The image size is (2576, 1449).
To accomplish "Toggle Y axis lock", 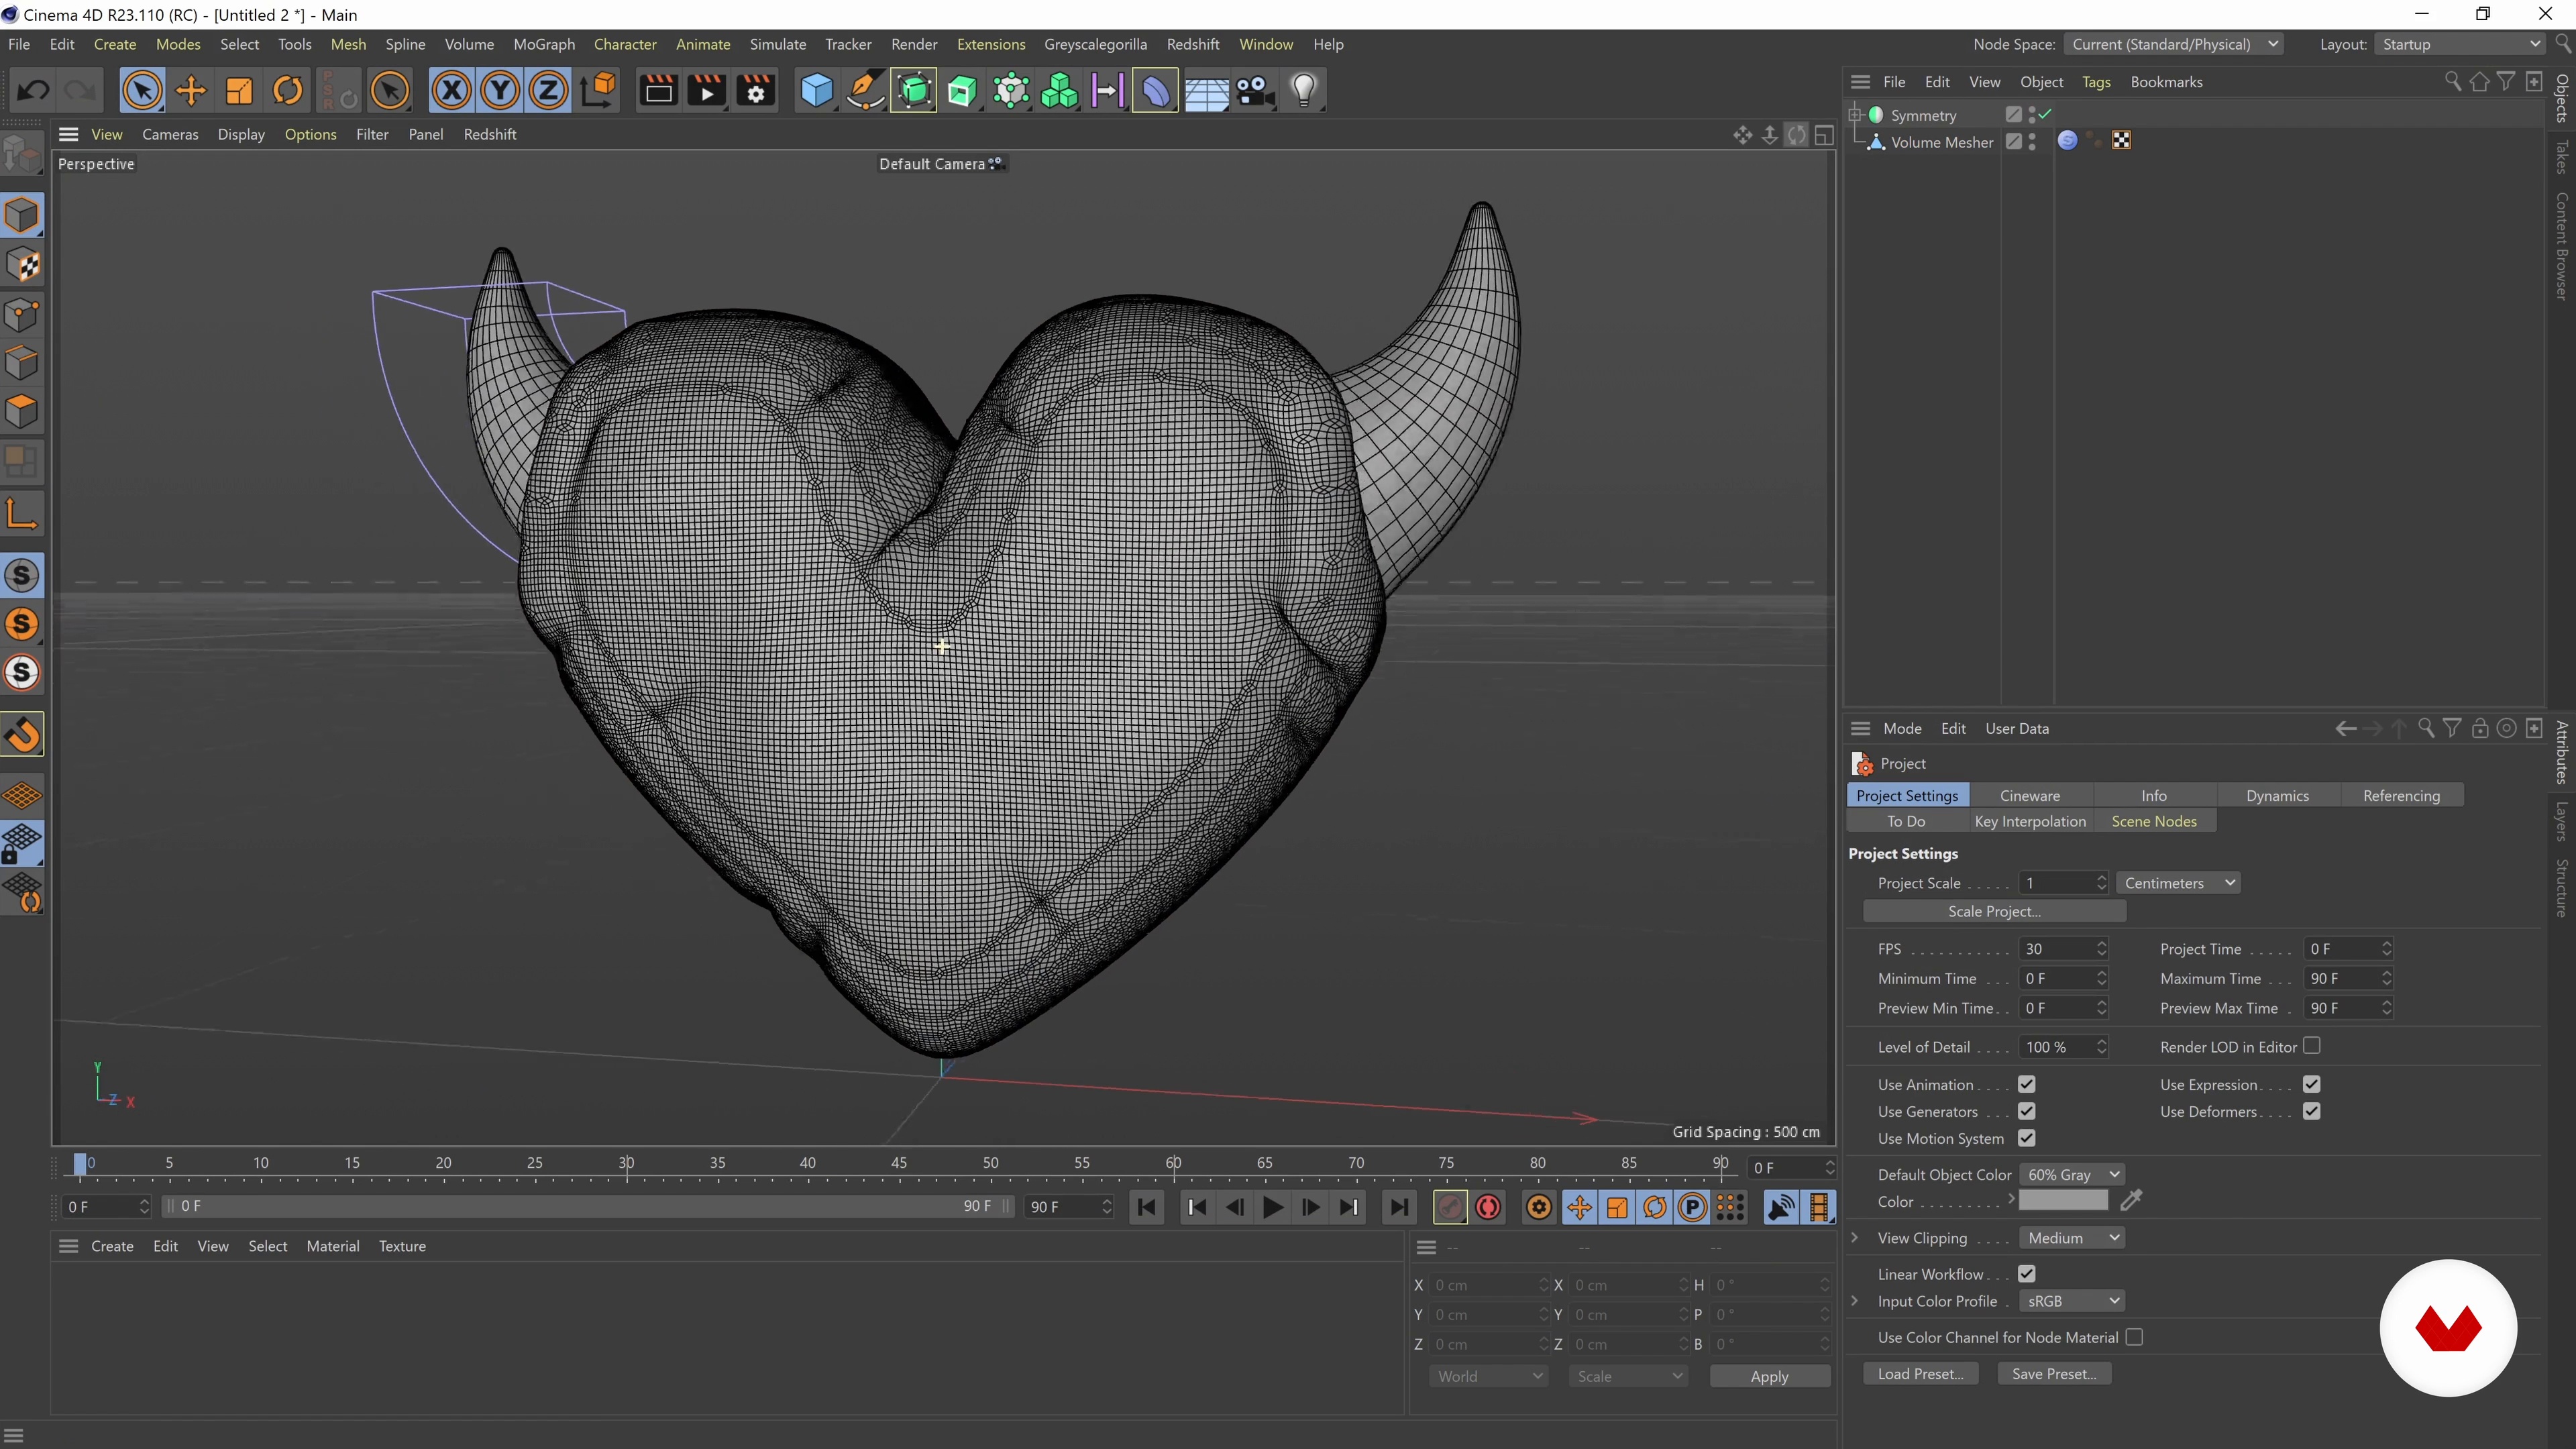I will (x=500, y=91).
